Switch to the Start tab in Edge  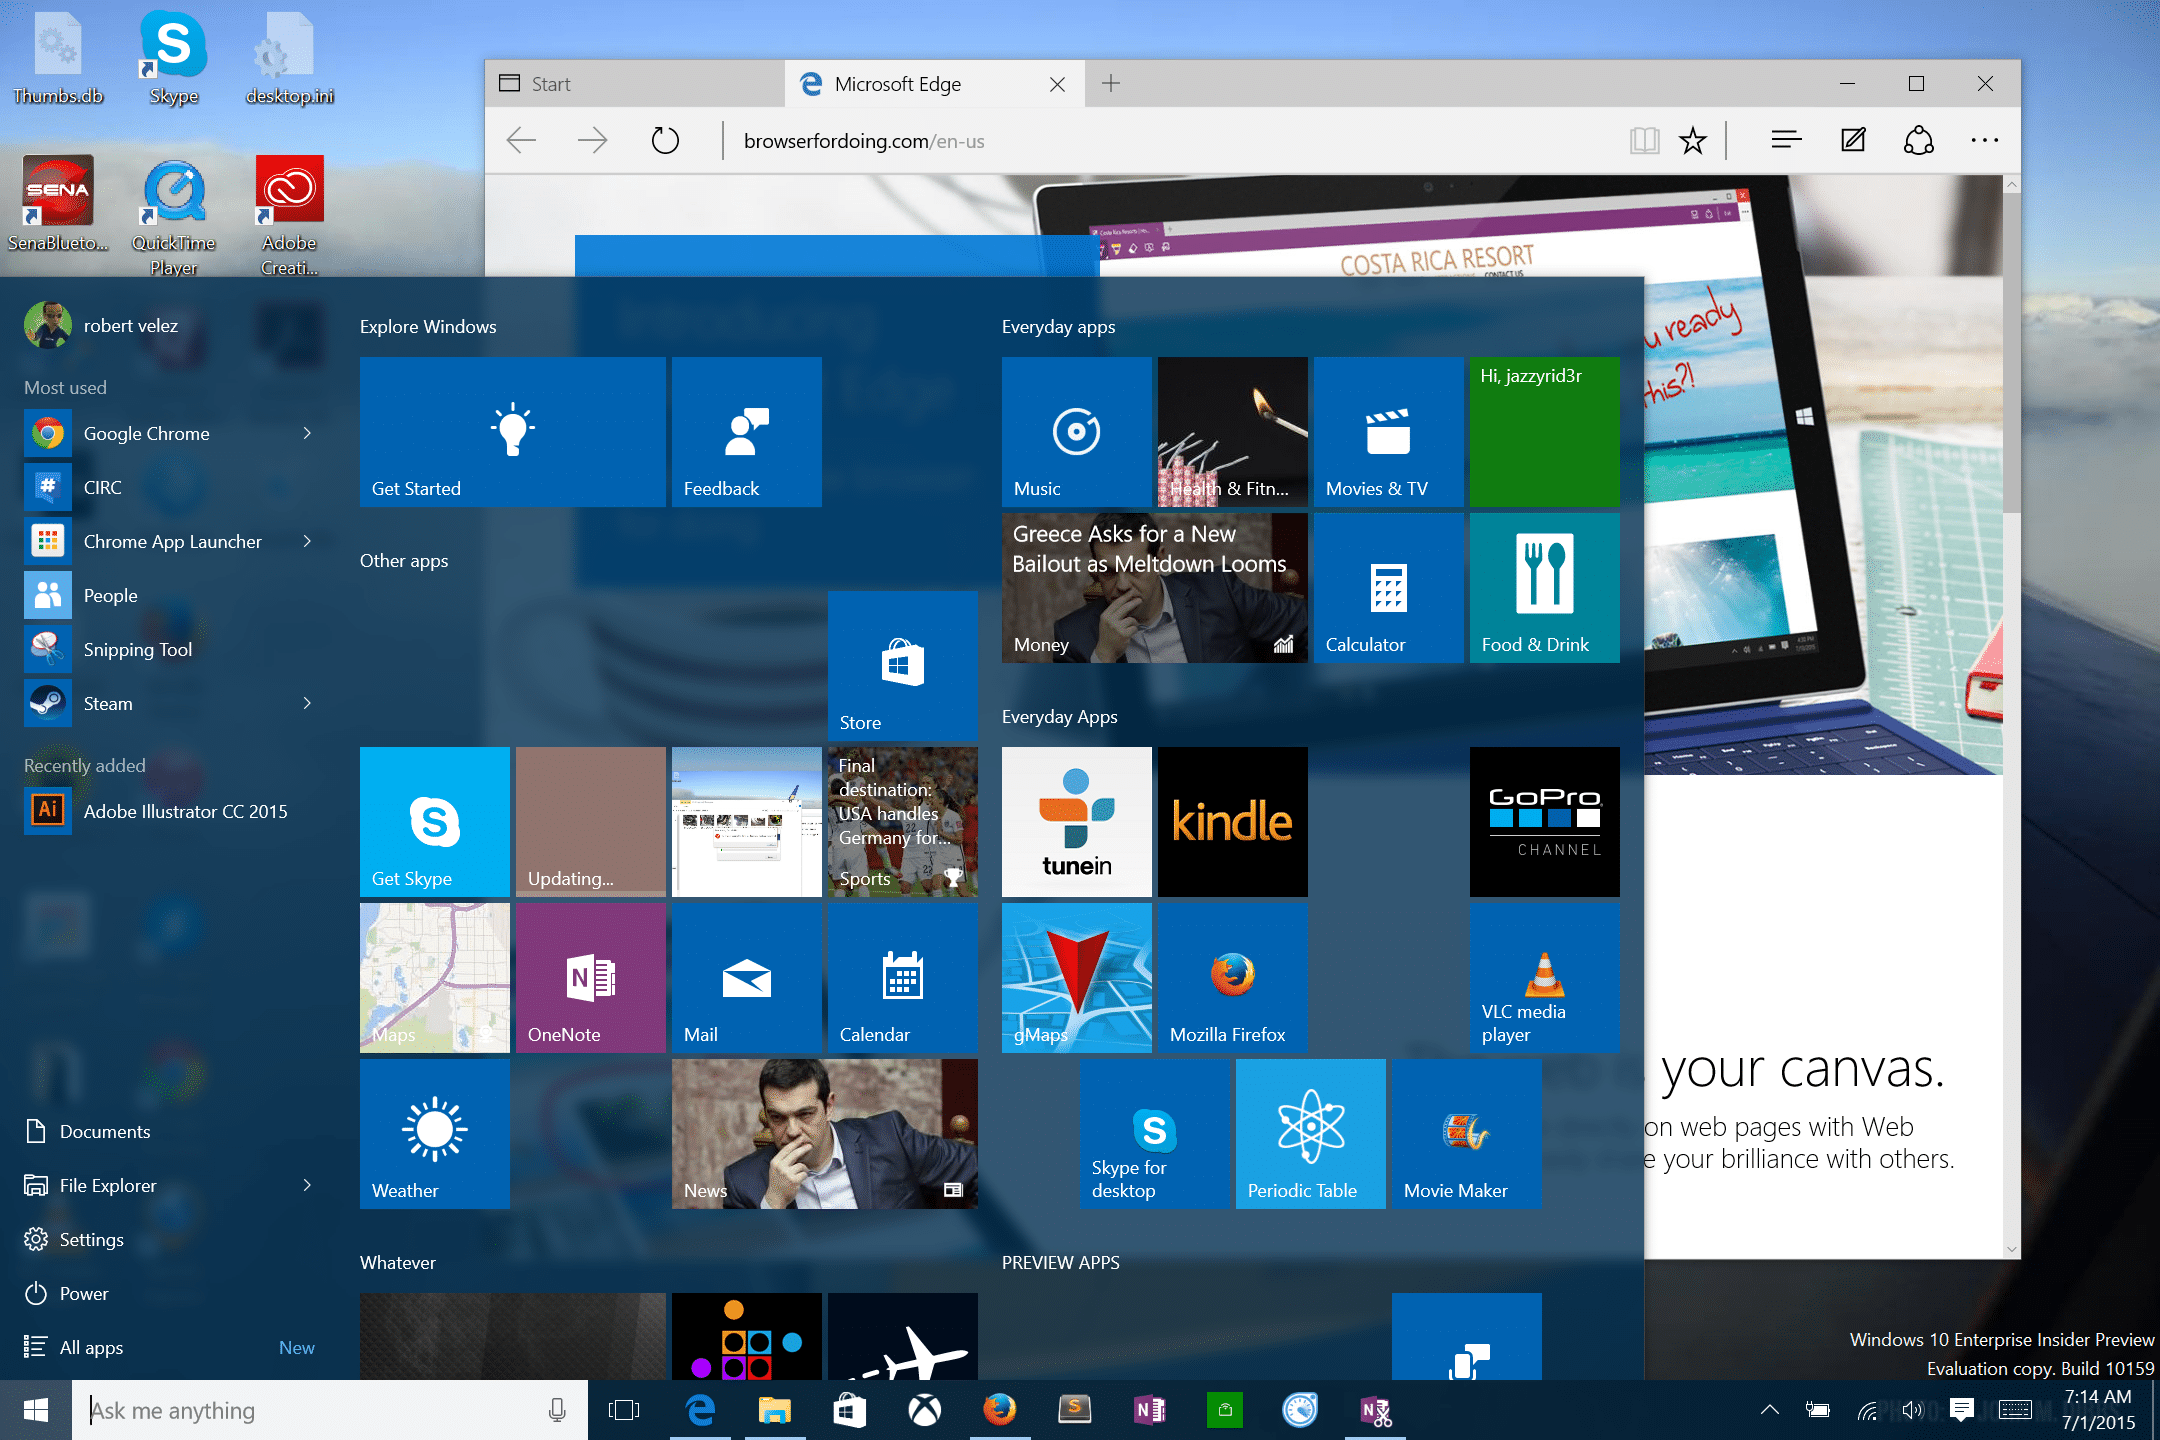click(635, 84)
